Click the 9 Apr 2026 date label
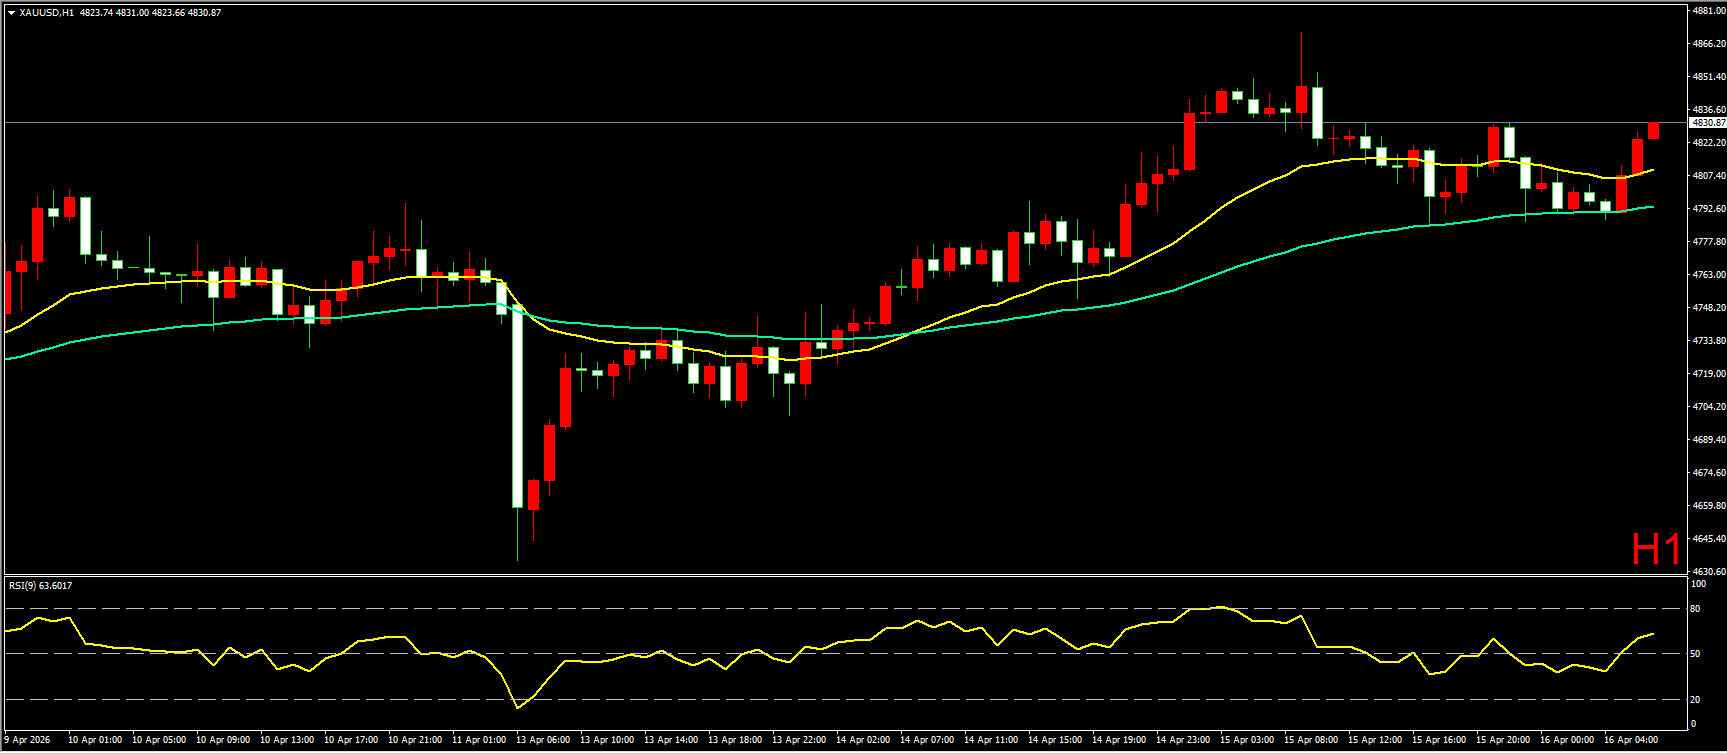 click(x=27, y=740)
